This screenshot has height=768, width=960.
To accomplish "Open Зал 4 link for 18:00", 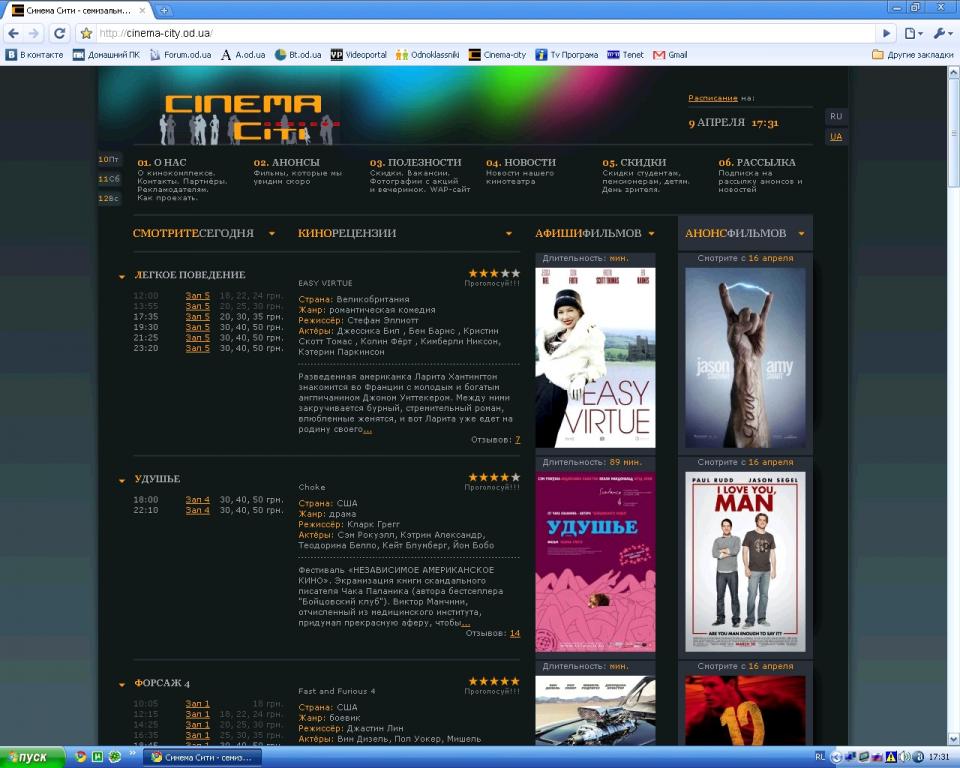I will click(198, 500).
